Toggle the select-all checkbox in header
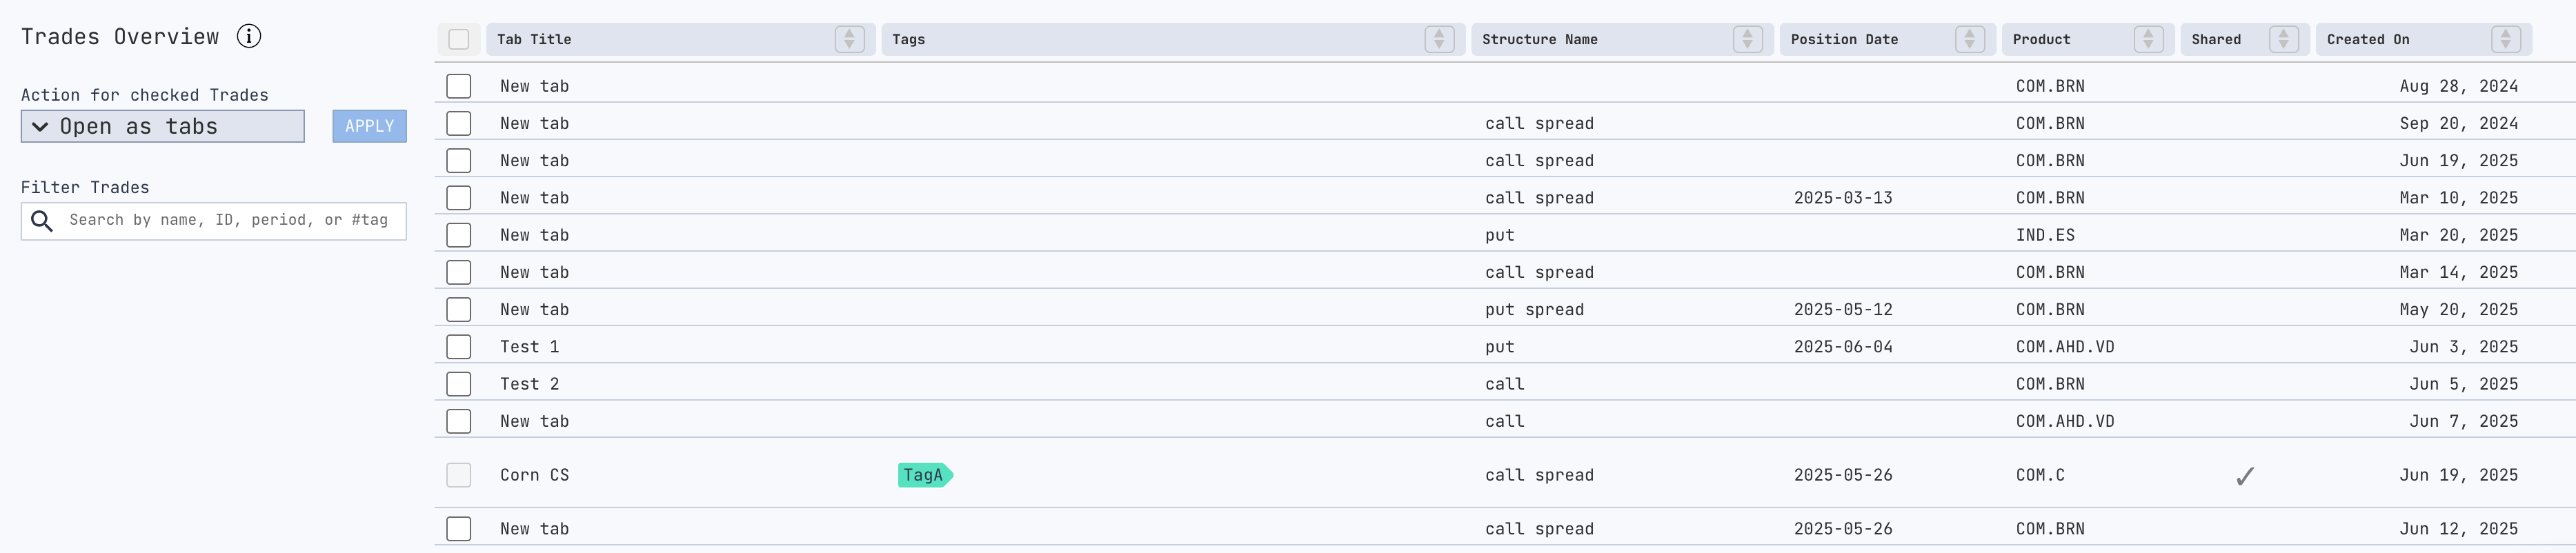 459,39
